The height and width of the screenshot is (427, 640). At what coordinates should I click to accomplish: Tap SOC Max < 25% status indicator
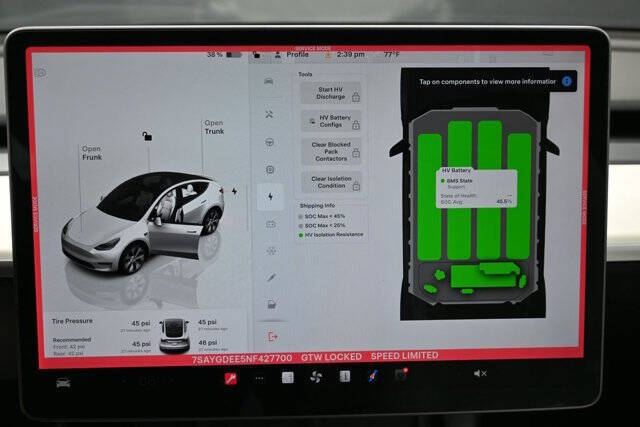pyautogui.click(x=322, y=225)
